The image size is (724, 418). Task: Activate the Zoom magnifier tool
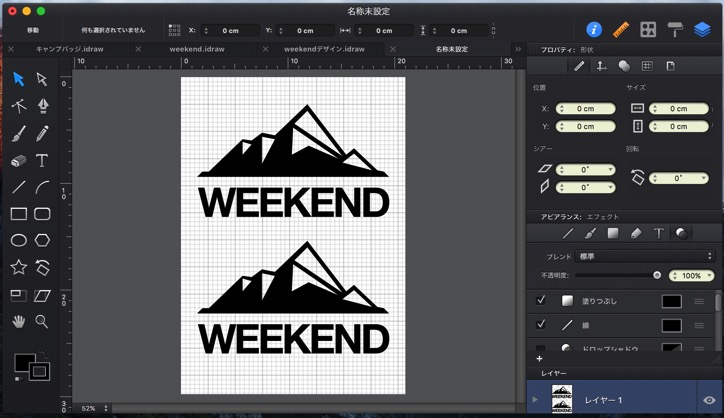(x=43, y=321)
